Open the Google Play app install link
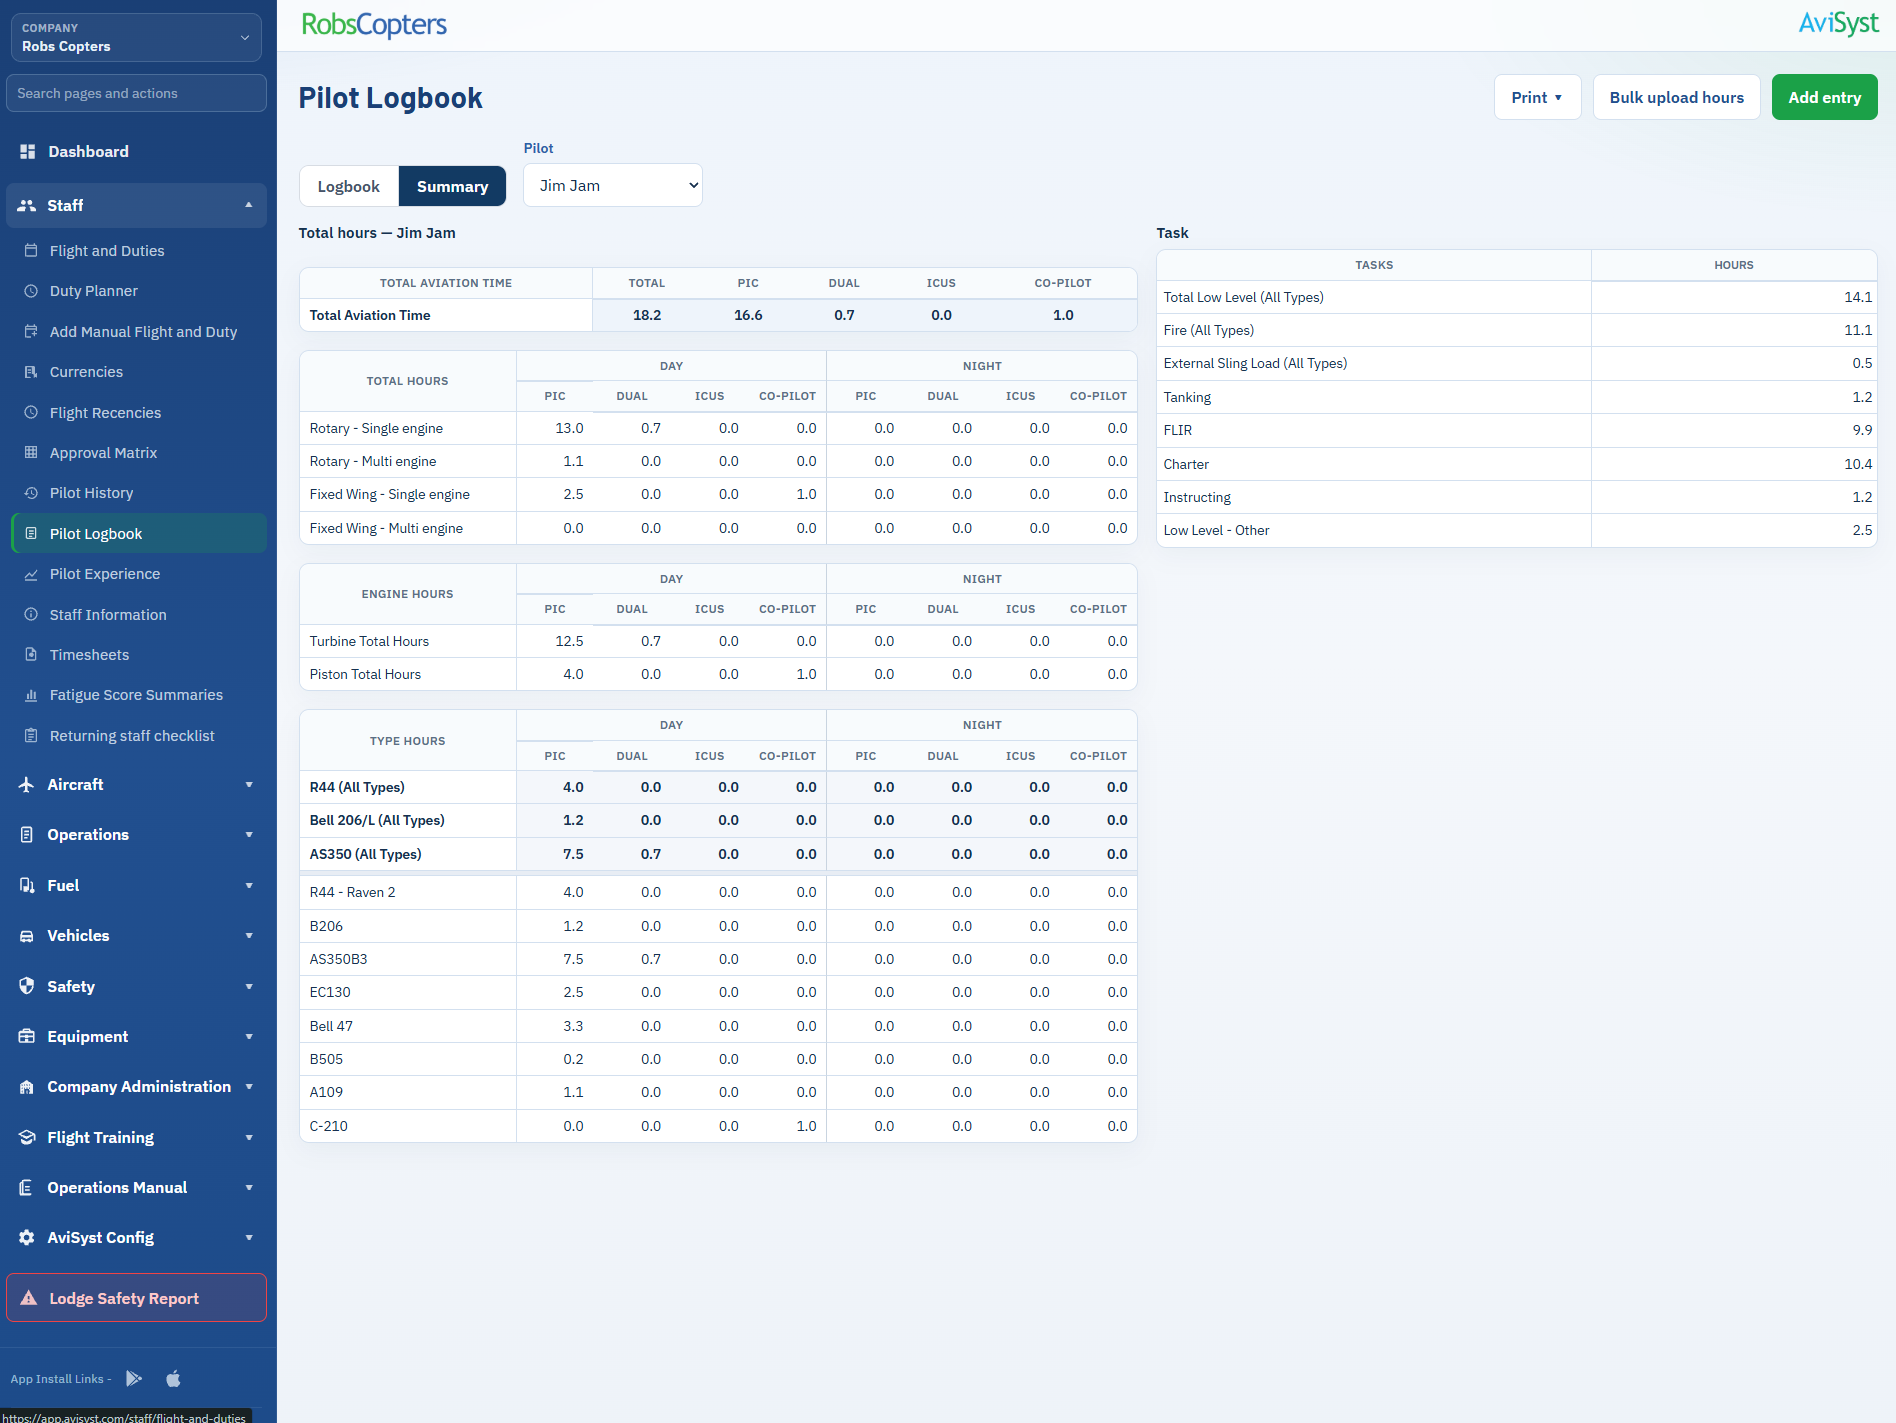1896x1423 pixels. click(x=134, y=1379)
